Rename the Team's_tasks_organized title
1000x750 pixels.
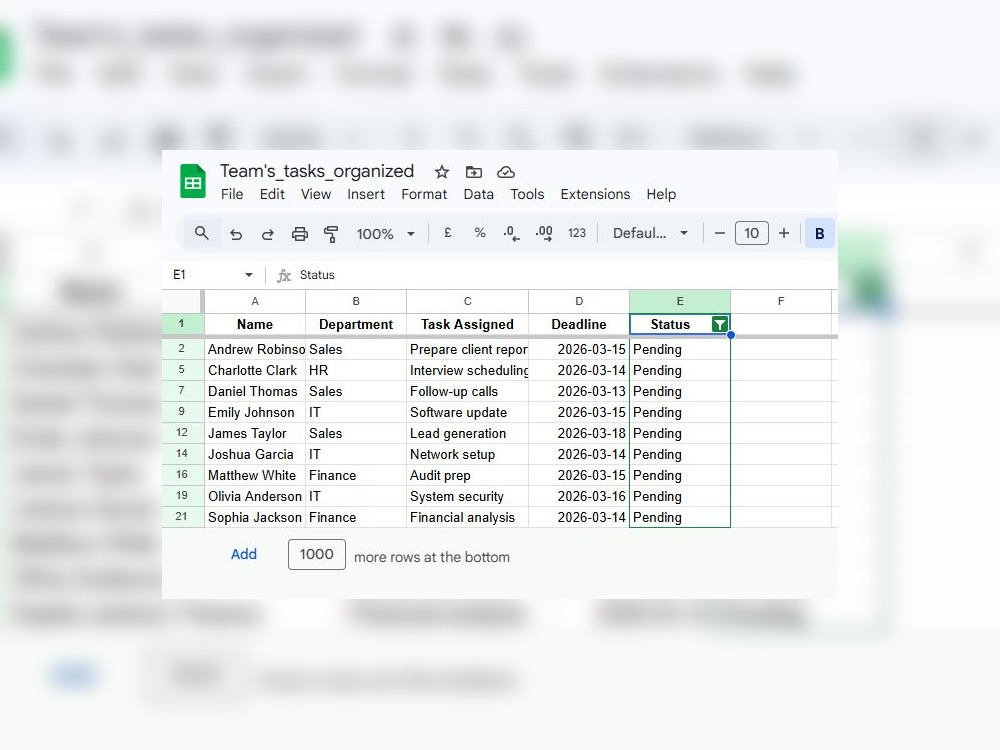[317, 172]
